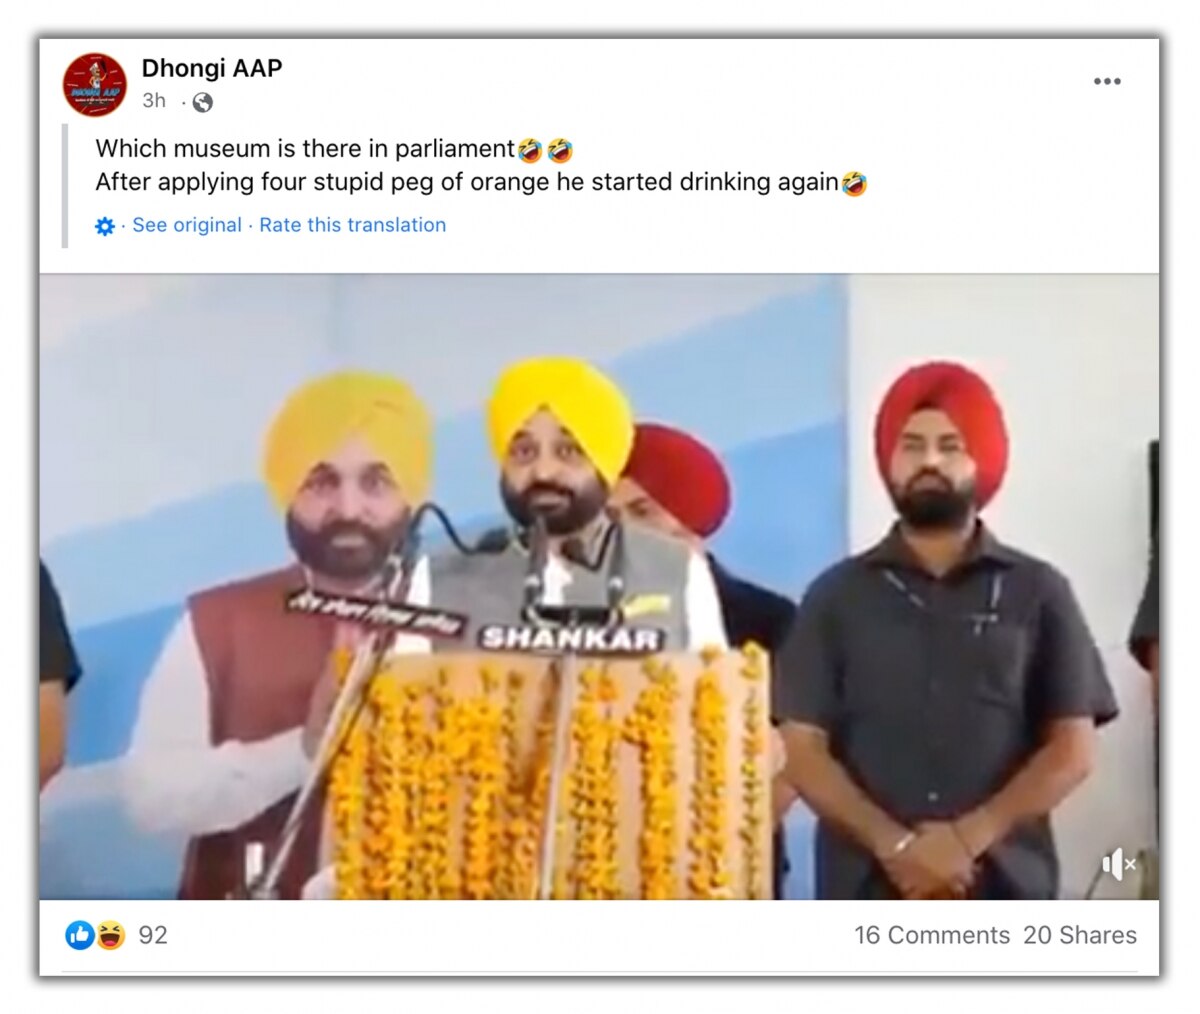Click the blue Like reaction icon
1200x1014 pixels.
(80, 935)
